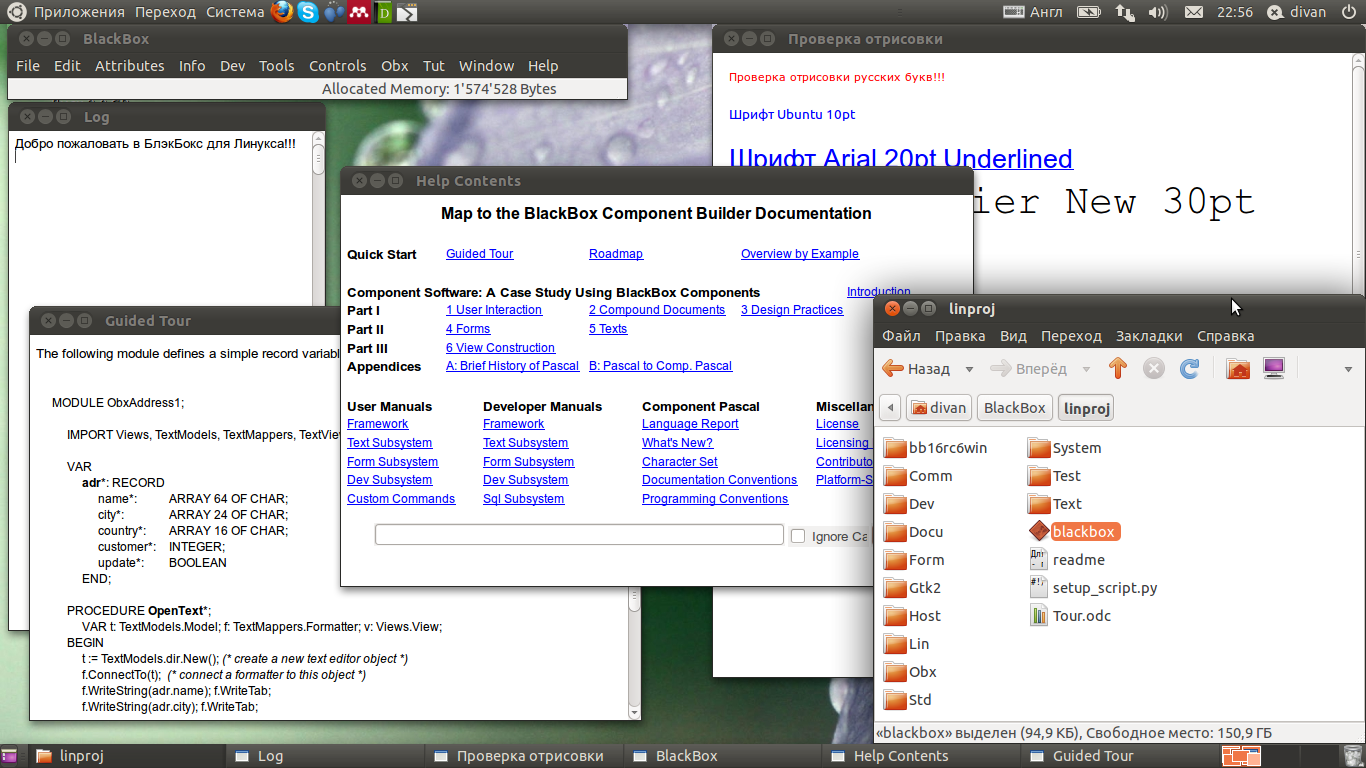Viewport: 1366px width, 768px height.
Task: Click the Reload icon in file manager
Action: click(x=1189, y=369)
